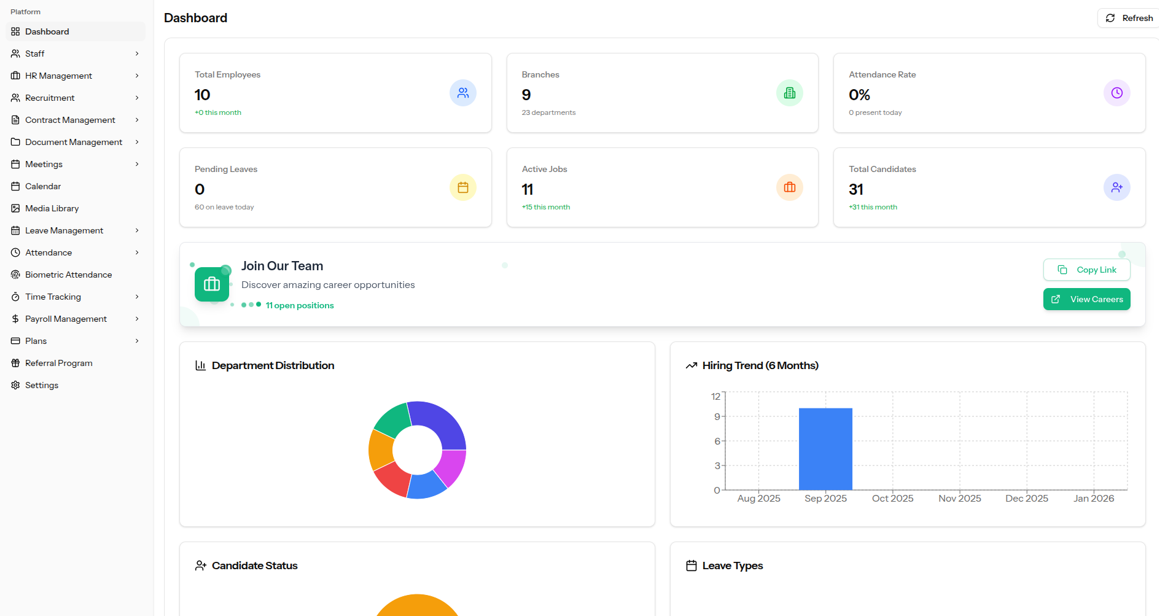Click the Pending Leaves calendar icon
This screenshot has width=1159, height=616.
tap(462, 187)
